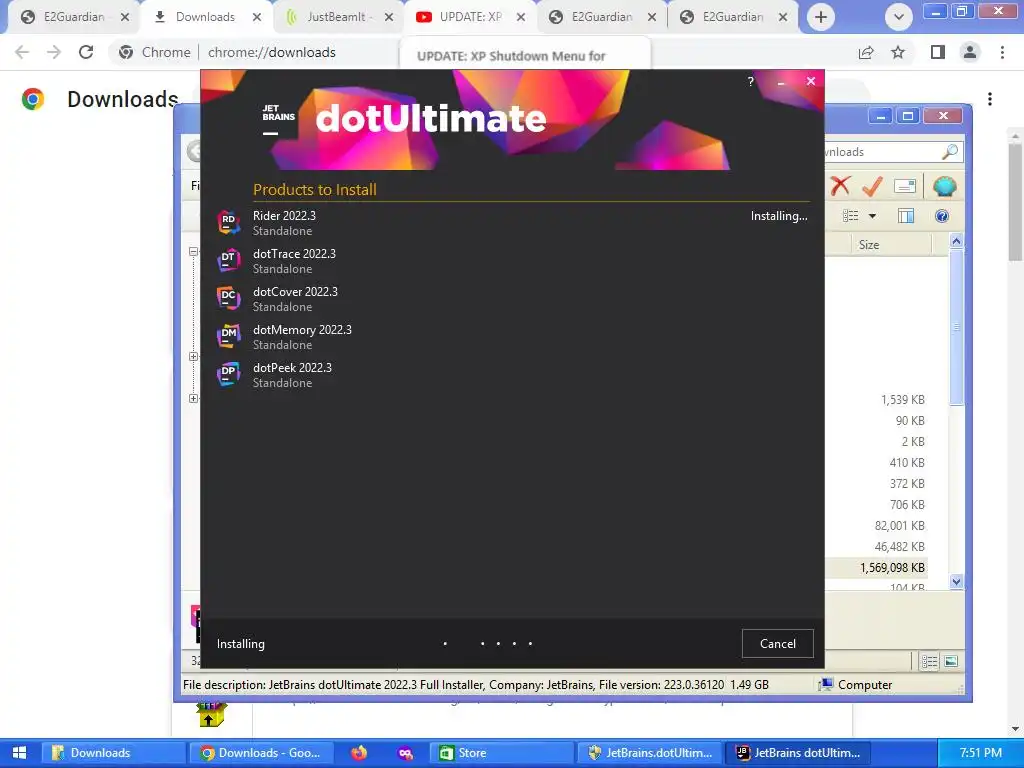The width and height of the screenshot is (1024, 768).
Task: Open the Windows Start button
Action: [19, 753]
